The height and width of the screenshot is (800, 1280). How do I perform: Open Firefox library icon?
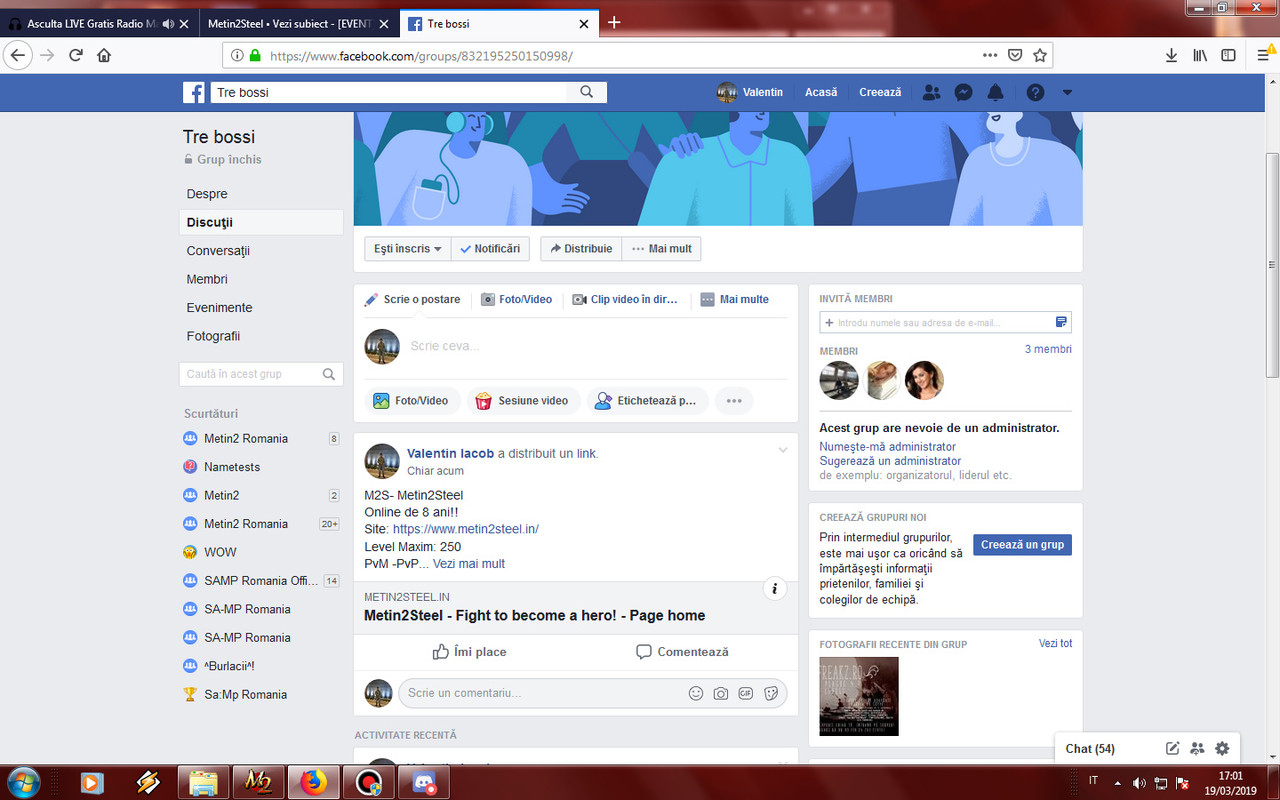pos(1200,55)
